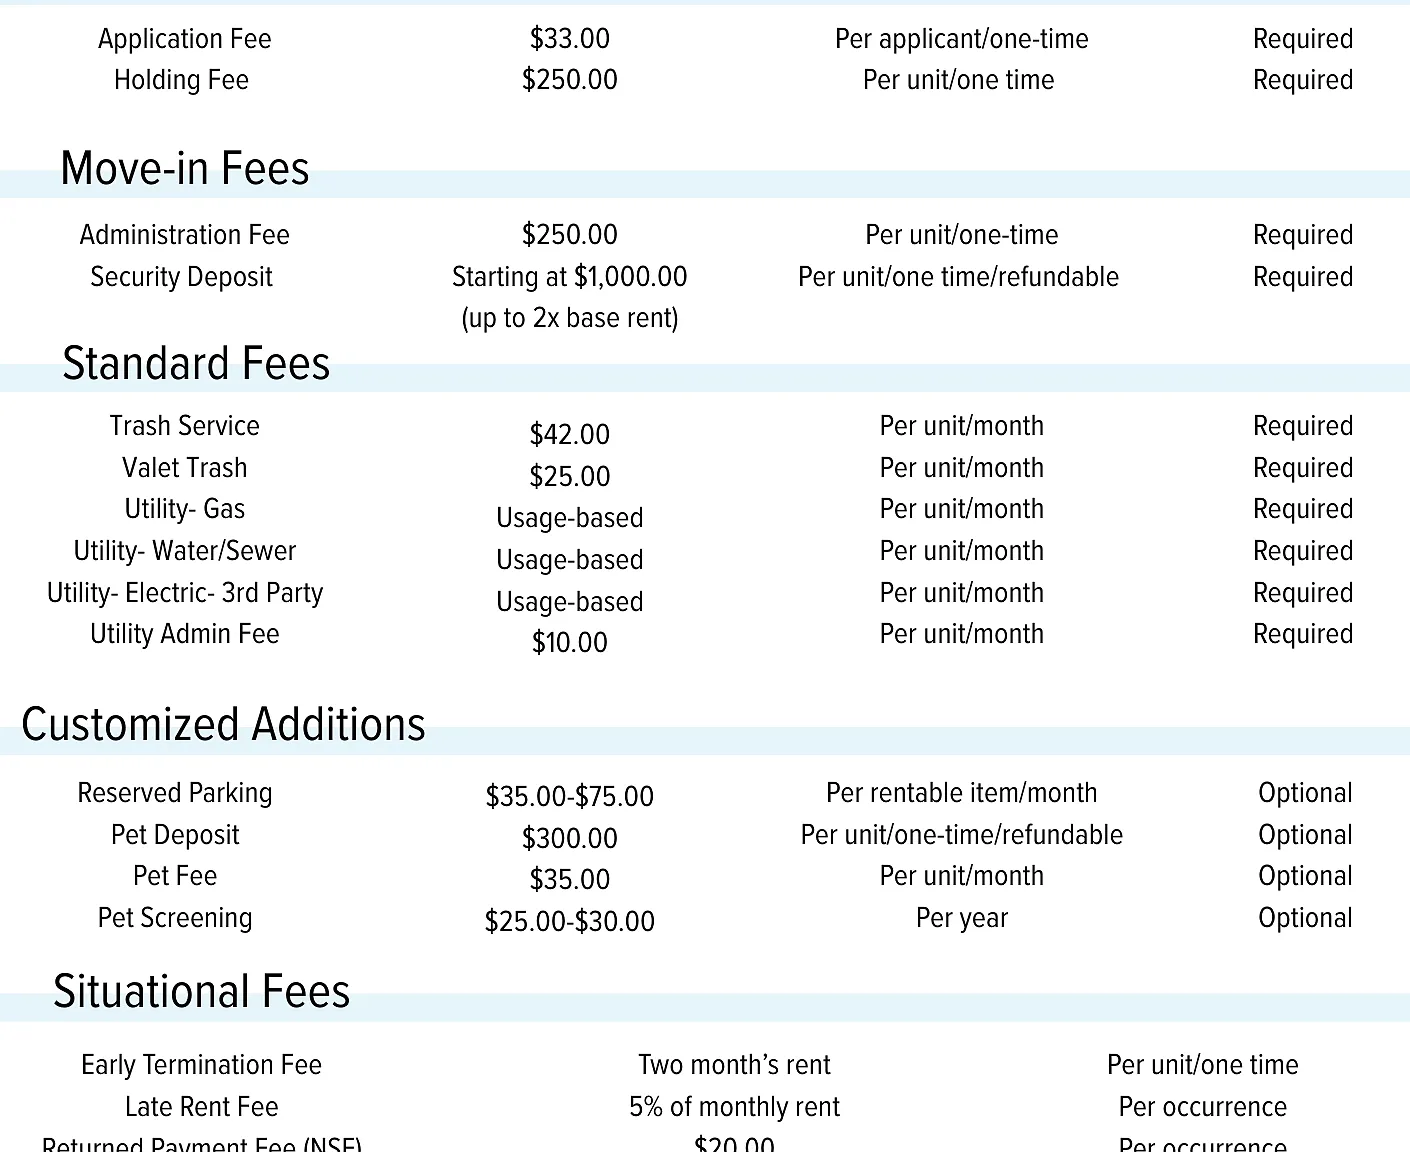Select the Administration Fee row label
Image resolution: width=1410 pixels, height=1152 pixels.
pos(185,235)
